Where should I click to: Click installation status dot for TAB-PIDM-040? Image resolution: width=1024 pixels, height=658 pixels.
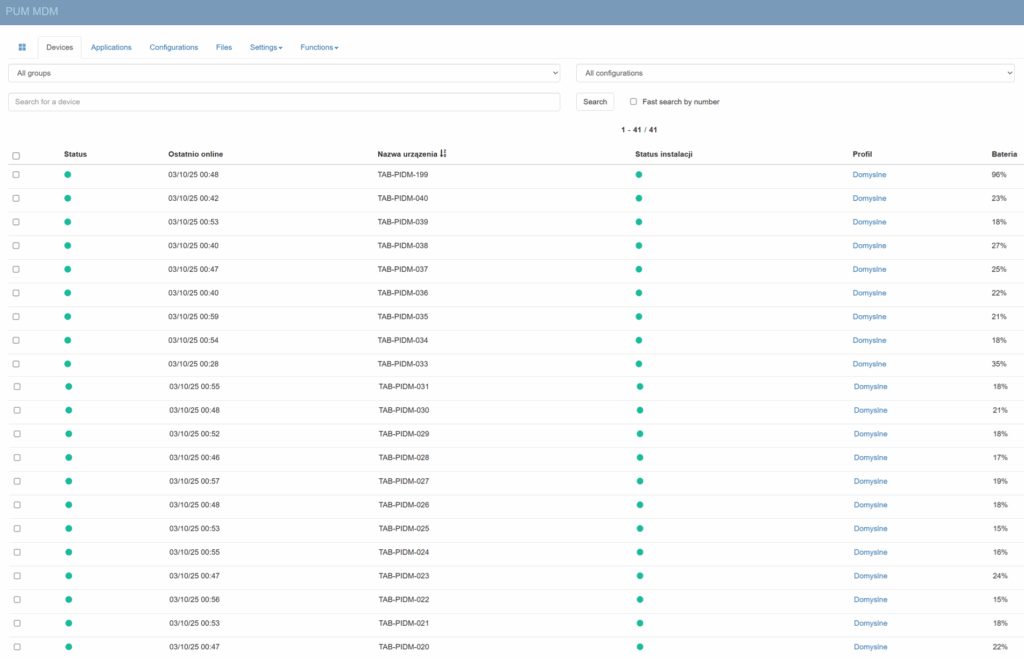coord(639,198)
